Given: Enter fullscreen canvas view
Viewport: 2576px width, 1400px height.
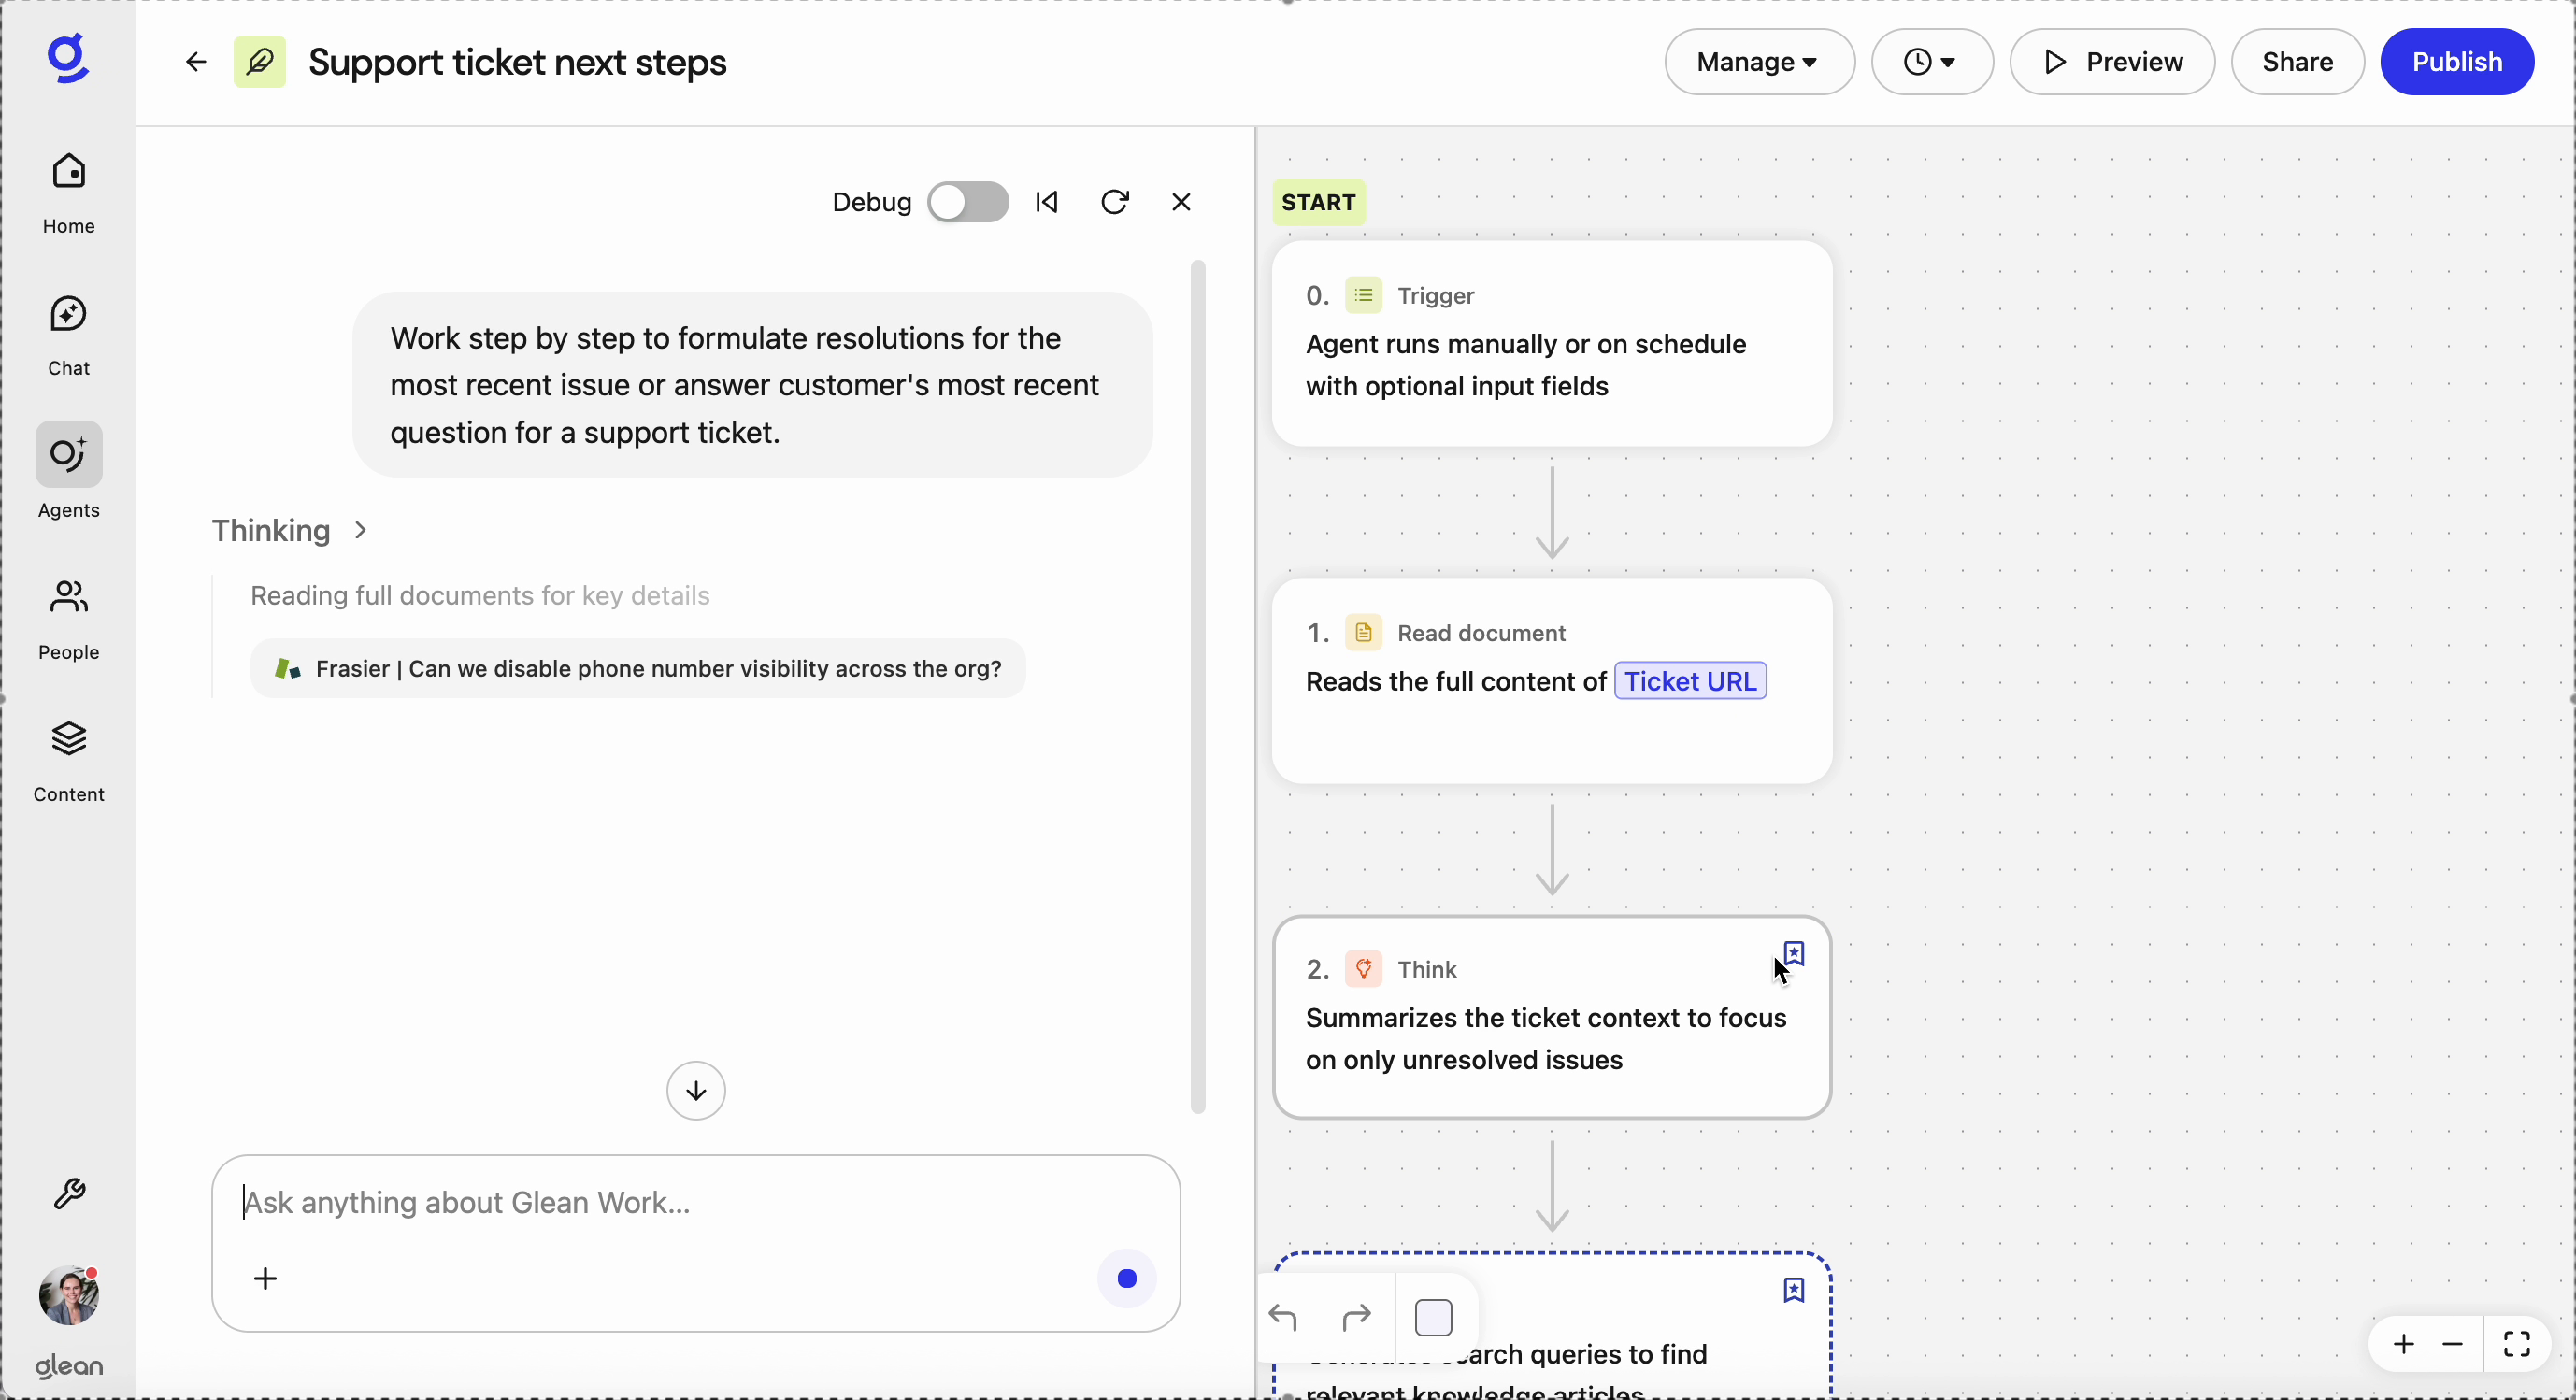Looking at the screenshot, I should 2518,1345.
